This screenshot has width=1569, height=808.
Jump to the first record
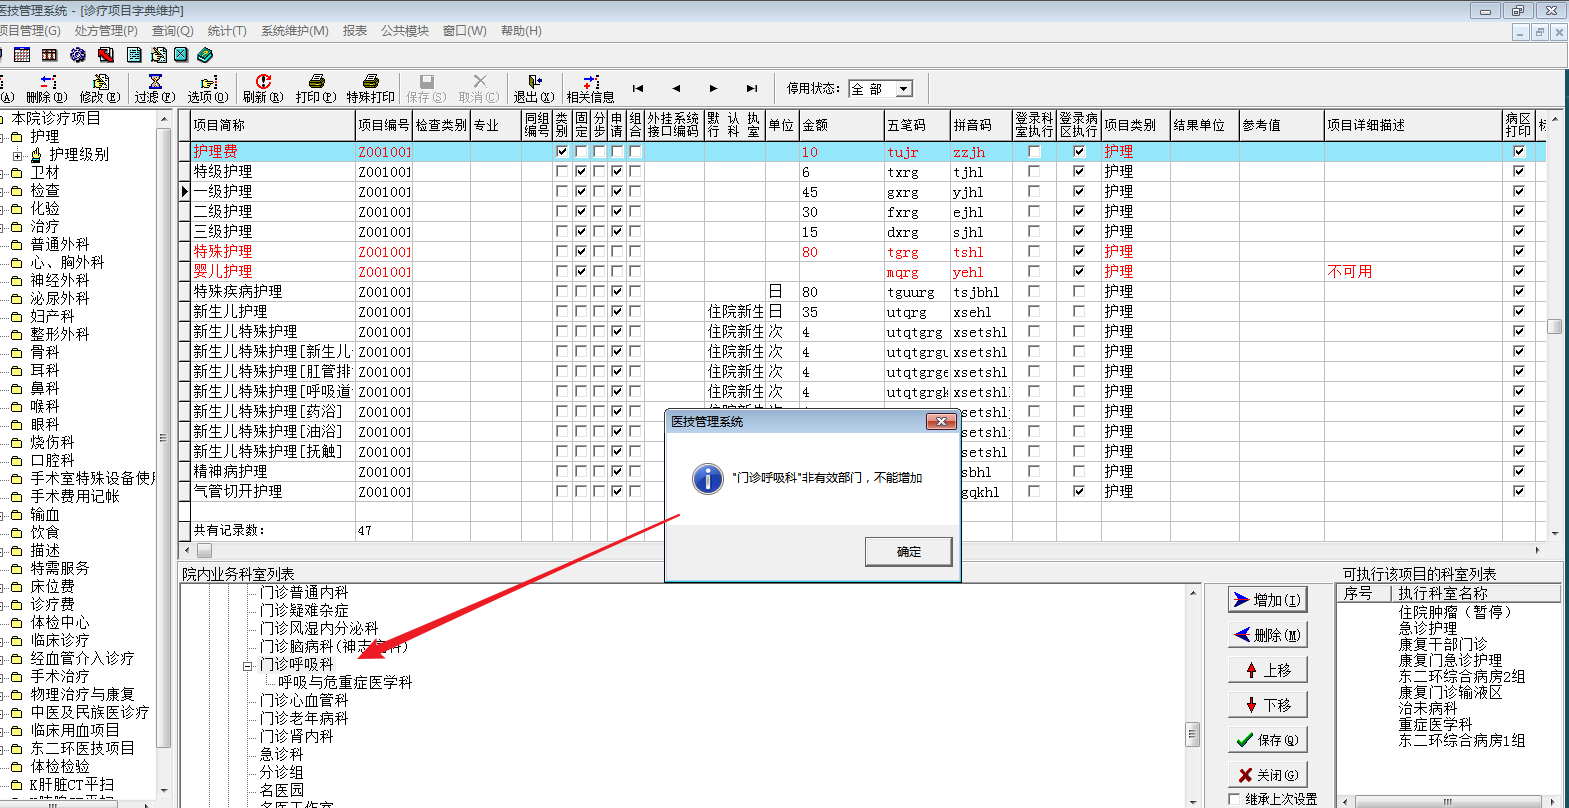coord(638,88)
